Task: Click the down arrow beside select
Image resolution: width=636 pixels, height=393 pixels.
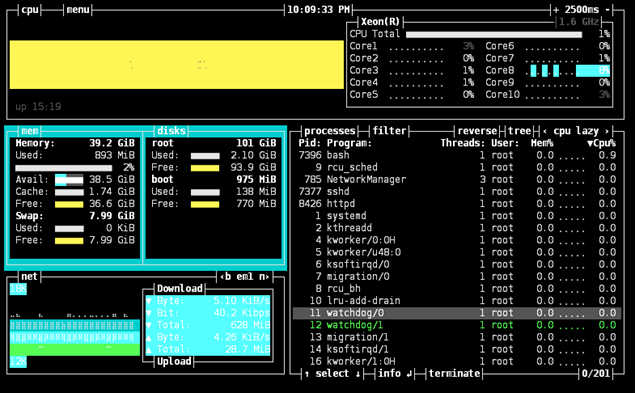Action: (x=358, y=374)
